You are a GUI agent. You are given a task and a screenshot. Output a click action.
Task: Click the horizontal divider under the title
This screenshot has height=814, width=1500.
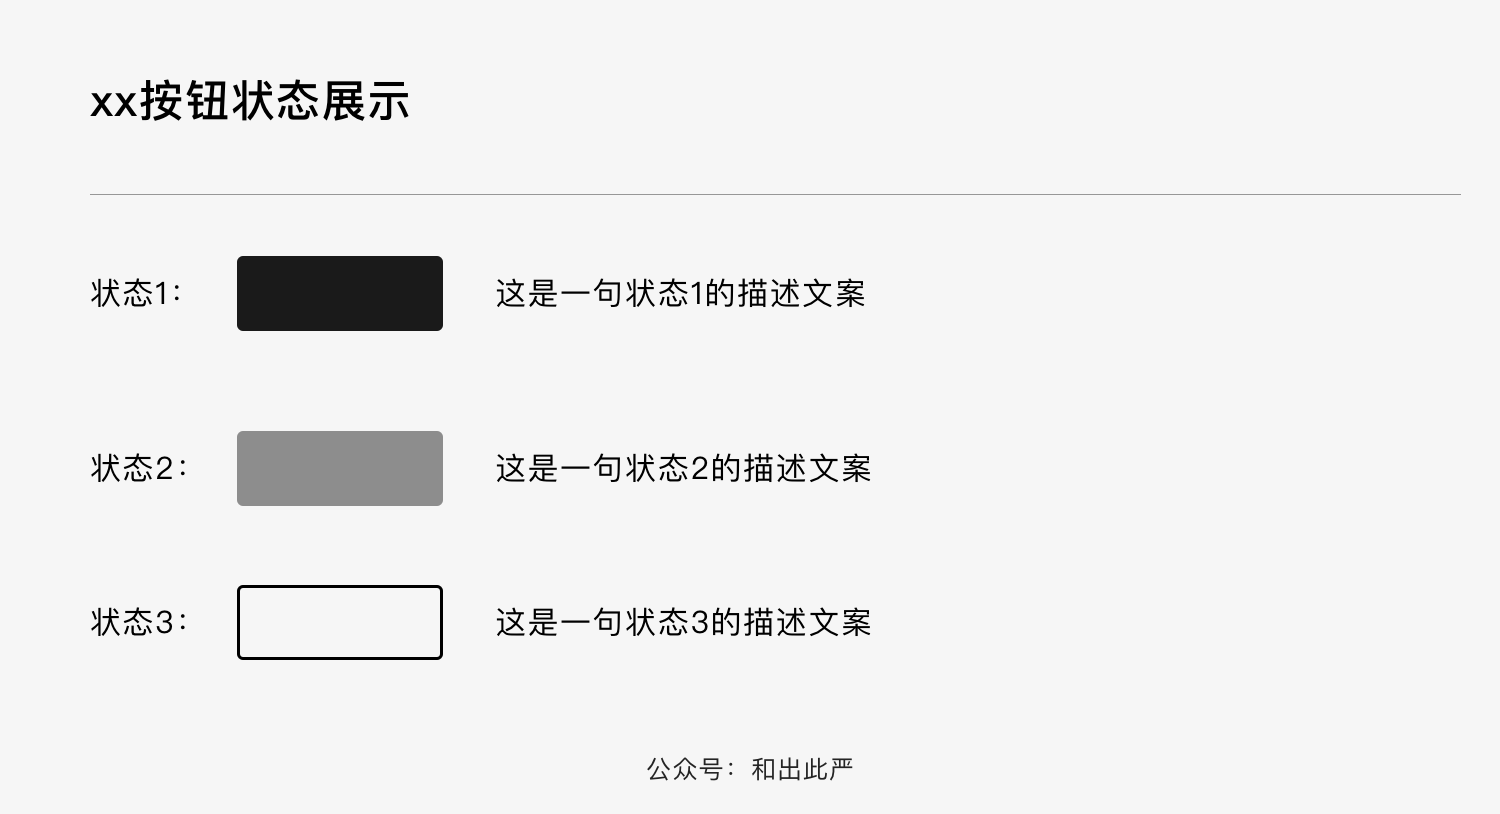[x=775, y=194]
